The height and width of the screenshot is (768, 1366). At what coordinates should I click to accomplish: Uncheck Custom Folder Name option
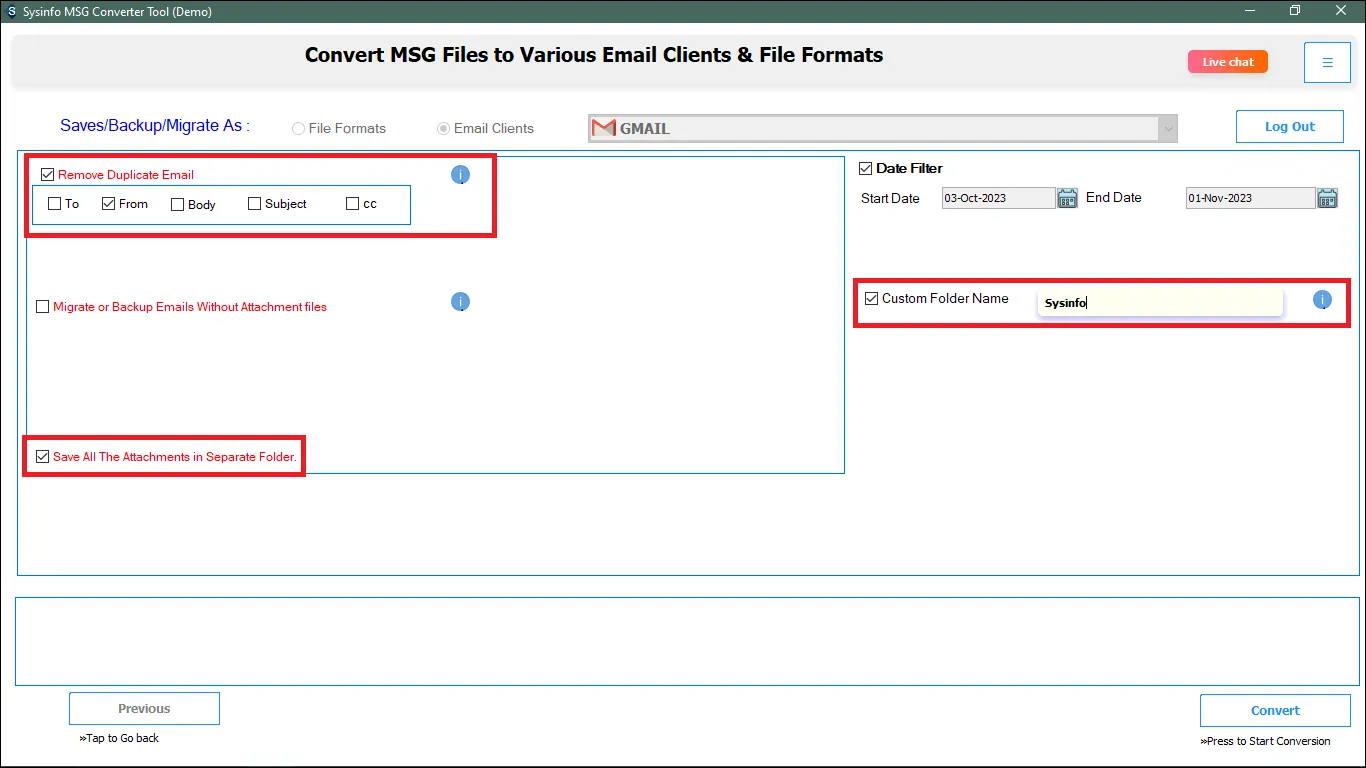(x=872, y=299)
